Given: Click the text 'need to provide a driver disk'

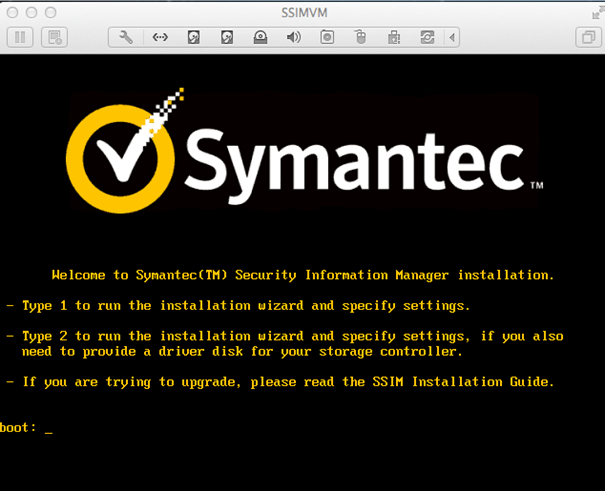Looking at the screenshot, I should pyautogui.click(x=132, y=352).
